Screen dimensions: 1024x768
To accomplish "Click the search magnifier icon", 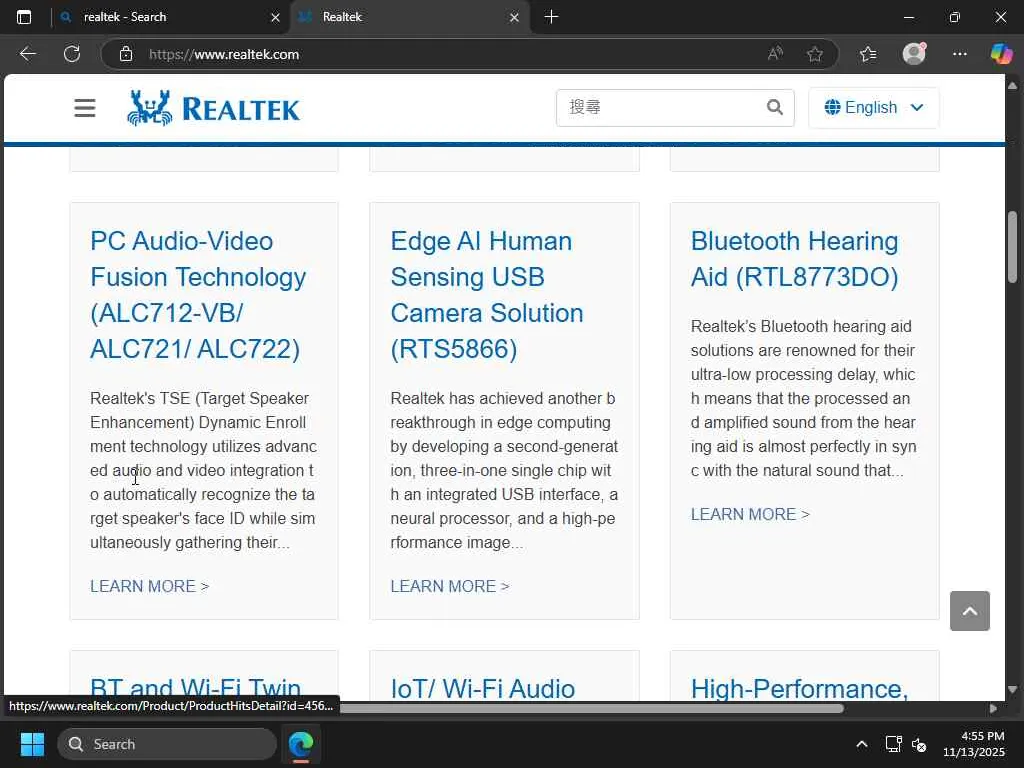I will click(x=775, y=107).
